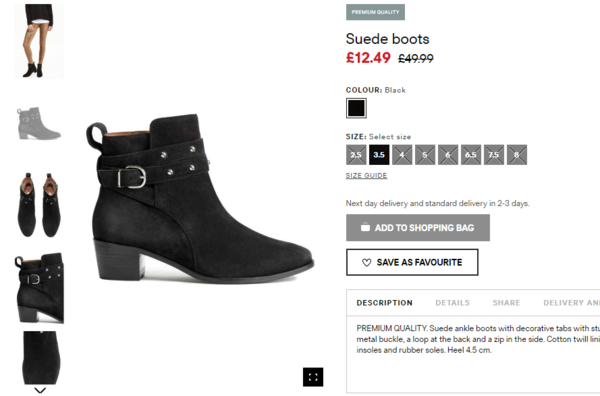The width and height of the screenshot is (600, 396).
Task: Select size 2.5
Action: (356, 155)
